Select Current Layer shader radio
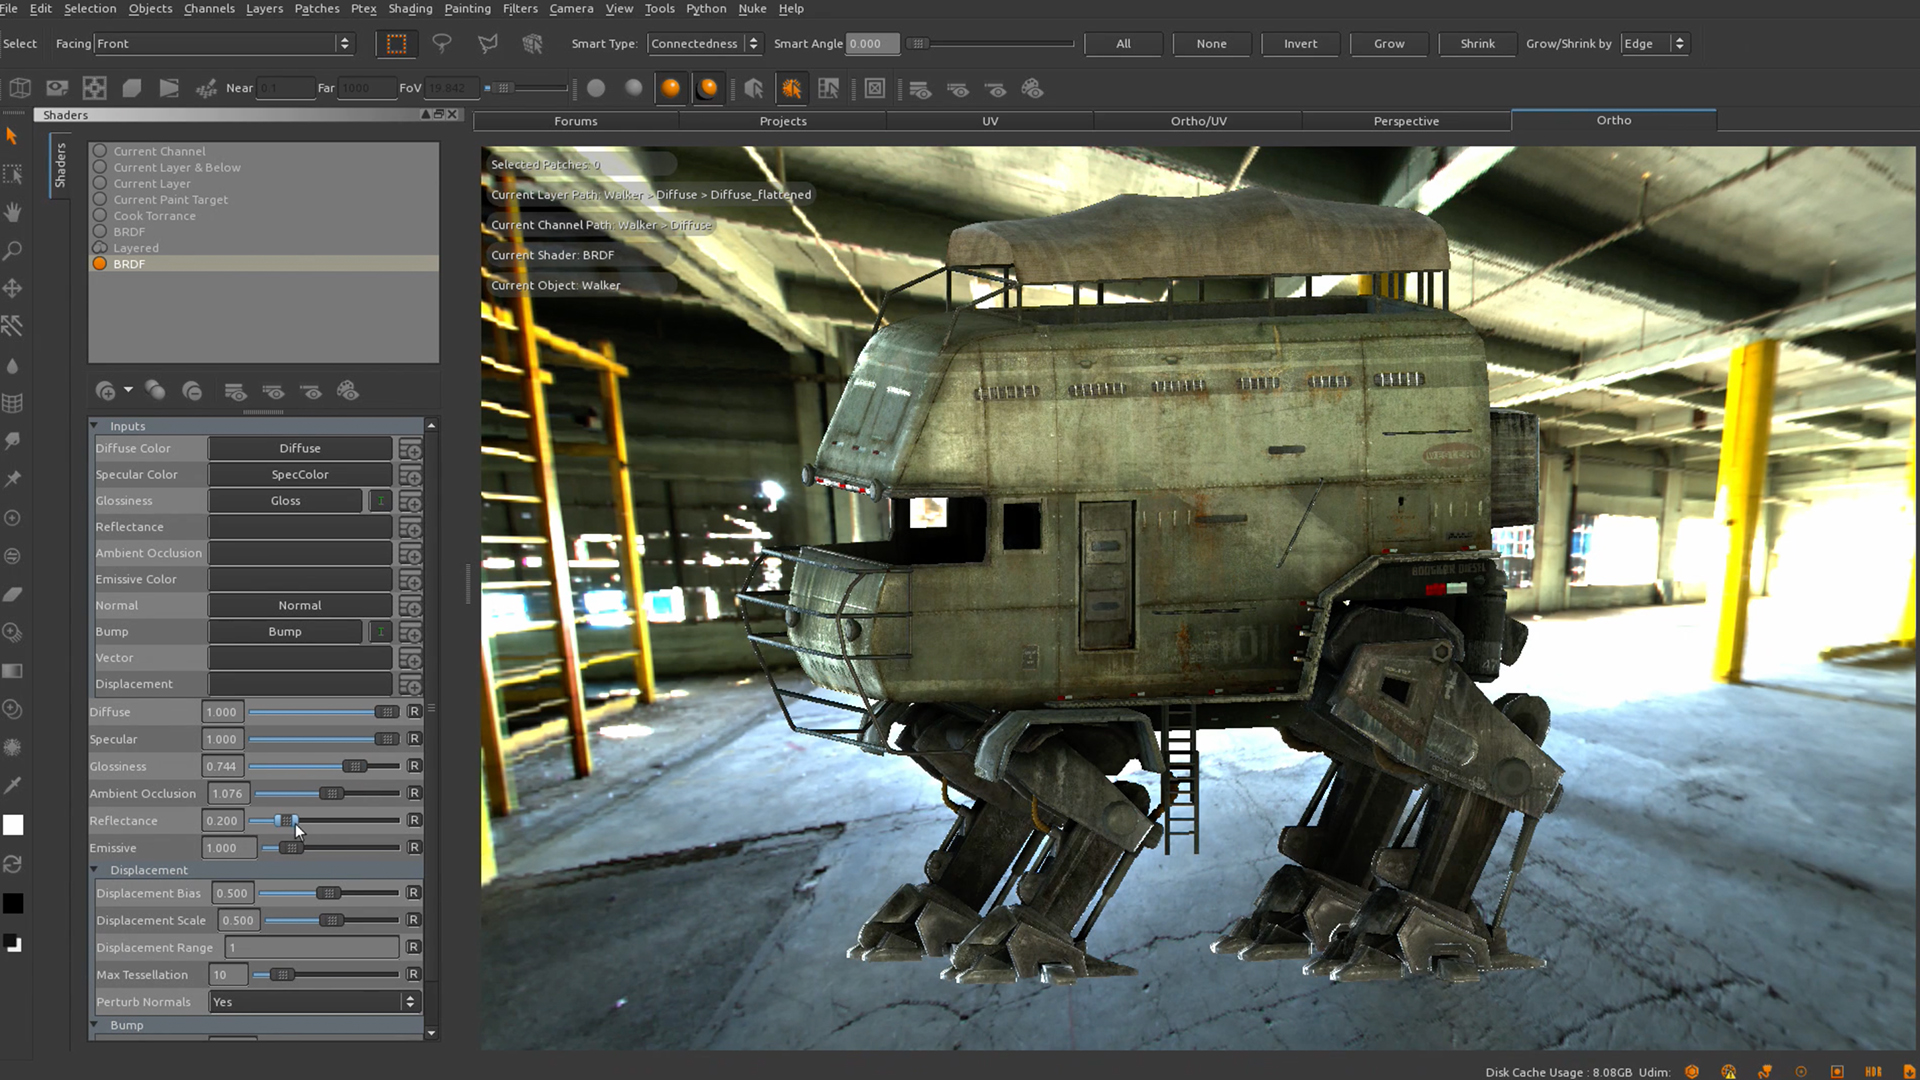 pos(100,183)
